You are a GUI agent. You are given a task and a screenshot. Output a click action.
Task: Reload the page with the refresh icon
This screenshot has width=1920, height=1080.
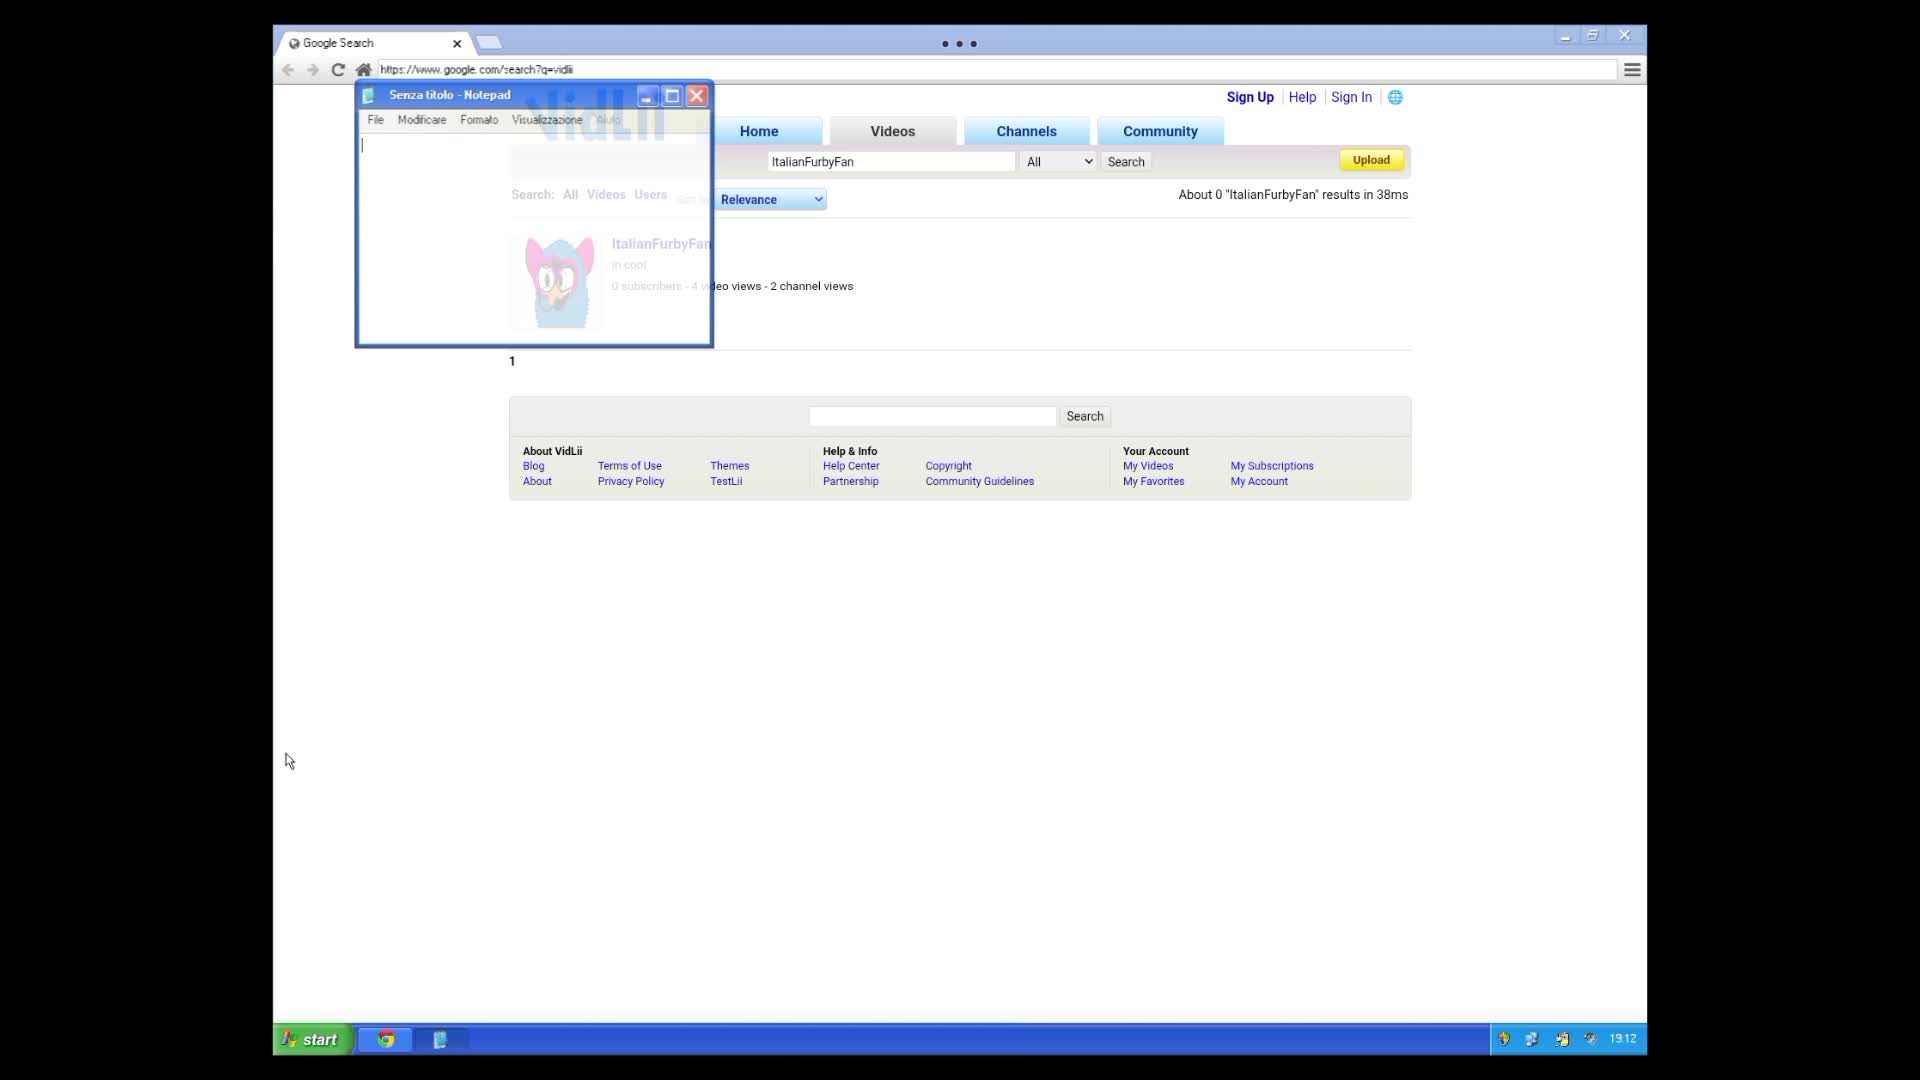point(338,70)
